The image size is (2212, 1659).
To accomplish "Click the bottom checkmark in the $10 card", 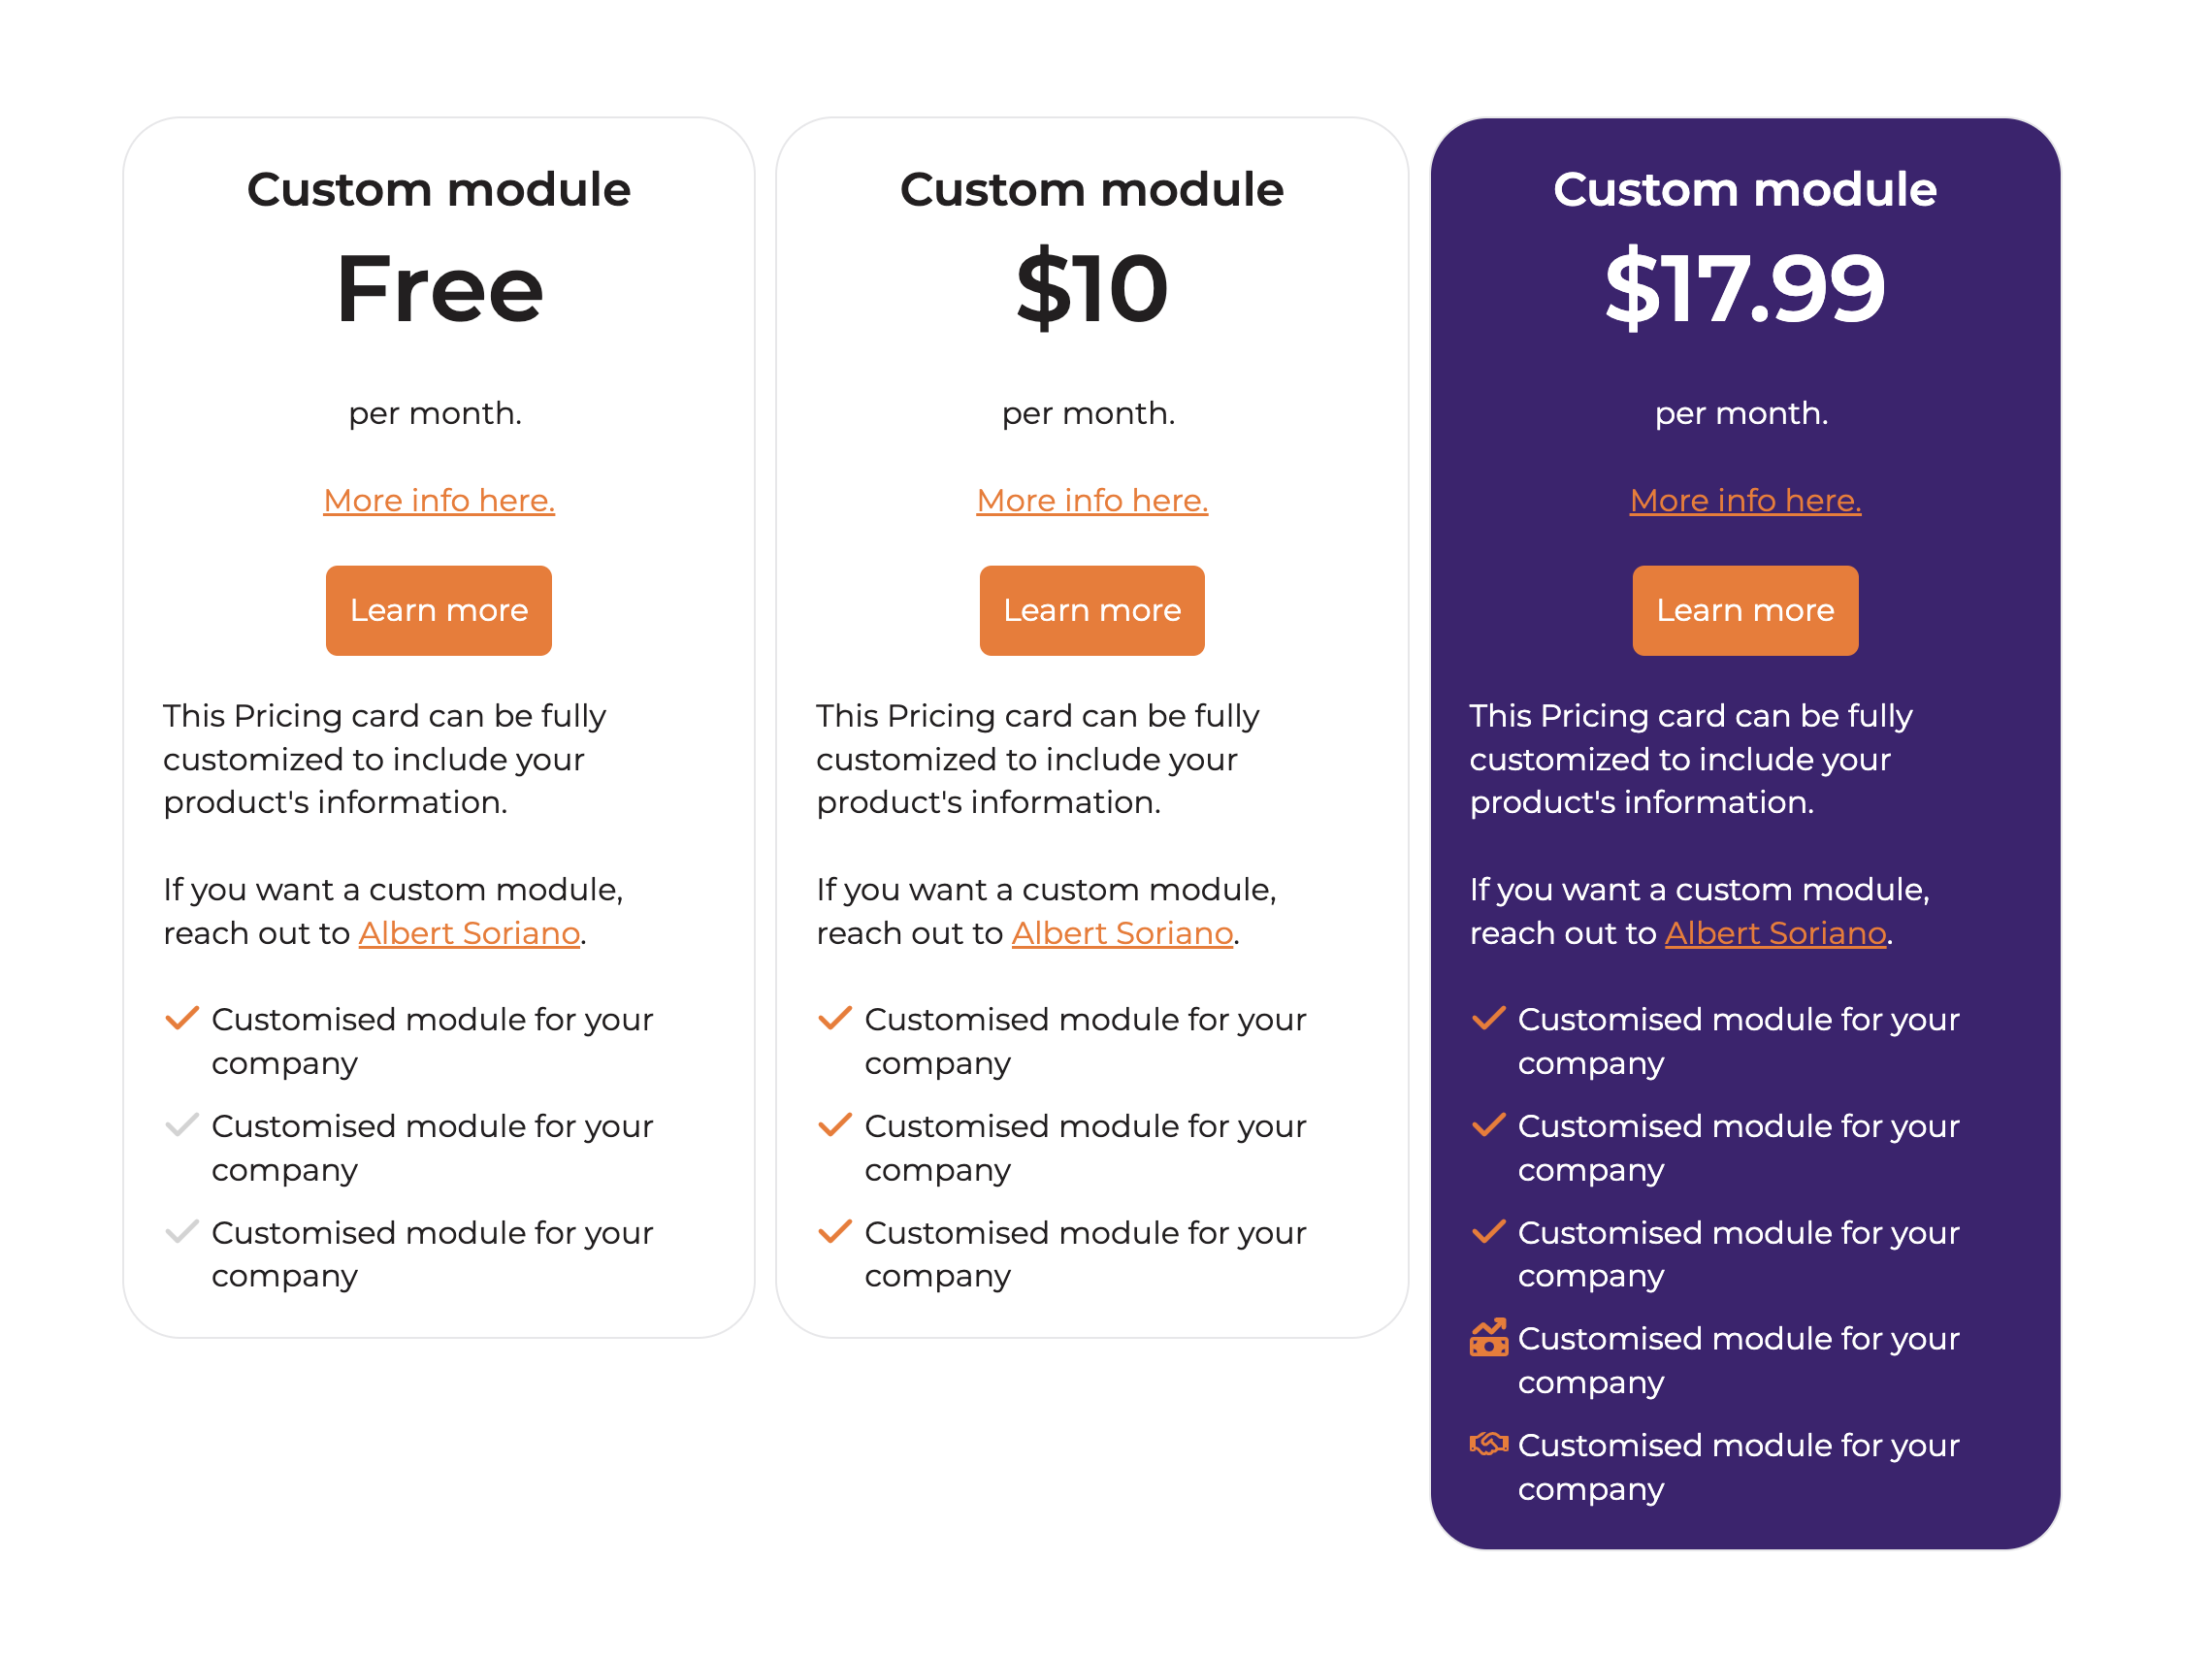I will 835,1231.
